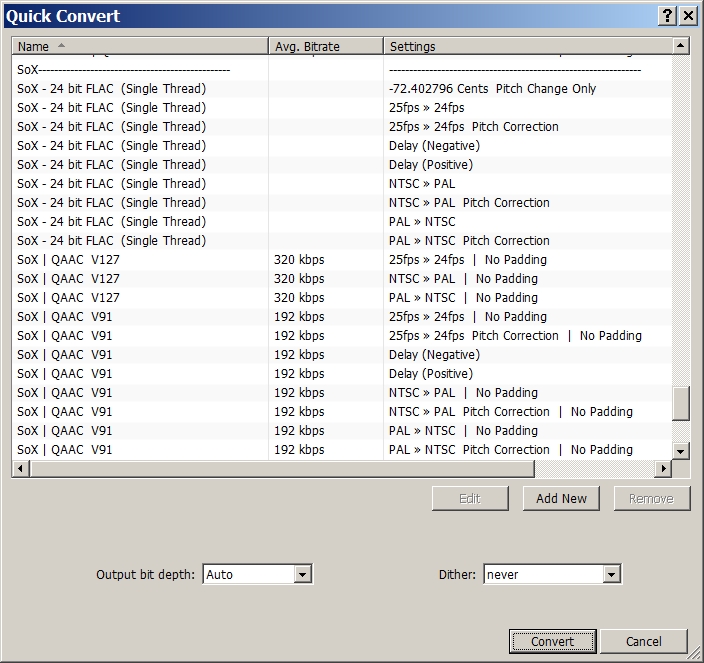Screen dimensions: 704x663
Task: Click the vertical scrollbar up arrow
Action: pos(681,46)
